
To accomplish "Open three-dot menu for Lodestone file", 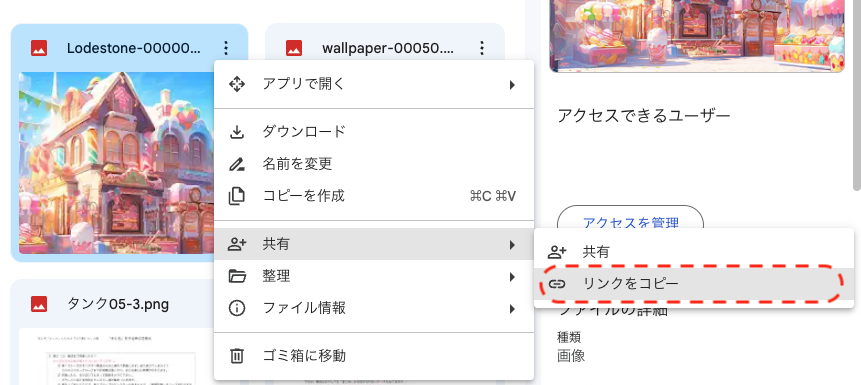I will click(x=226, y=48).
